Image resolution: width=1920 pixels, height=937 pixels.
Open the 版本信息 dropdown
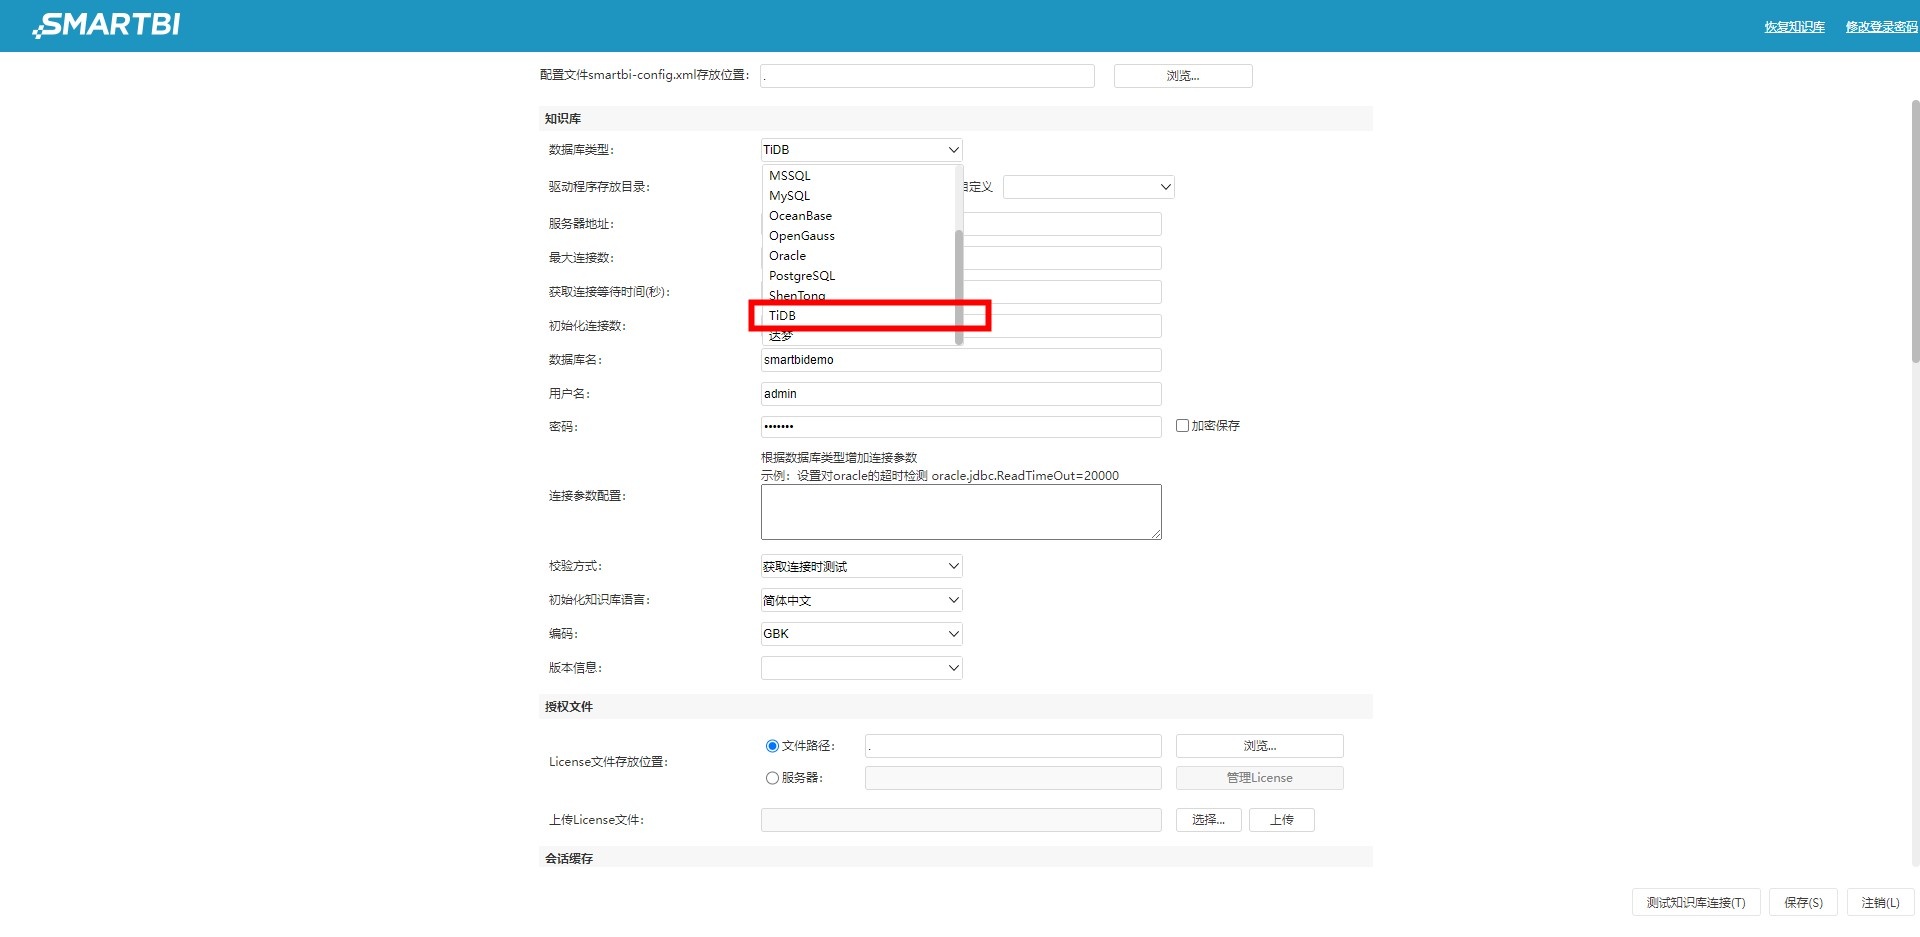click(861, 668)
